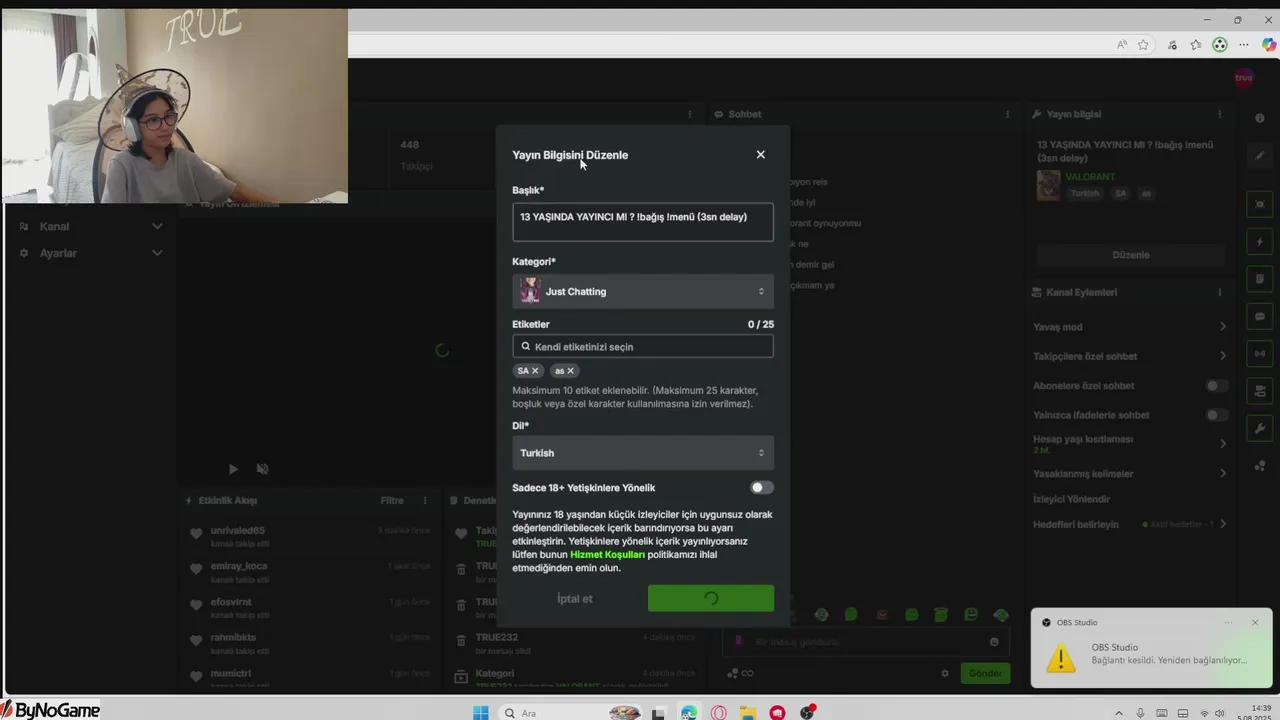Click the pencil edit icon in right toolbar
Image resolution: width=1280 pixels, height=720 pixels.
[1260, 155]
